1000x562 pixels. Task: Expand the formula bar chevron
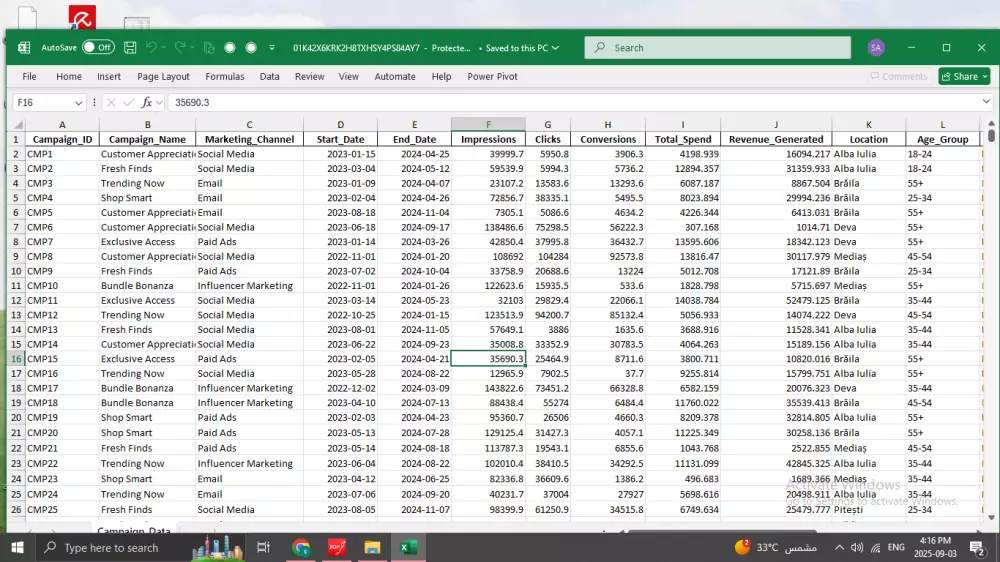[x=985, y=102]
